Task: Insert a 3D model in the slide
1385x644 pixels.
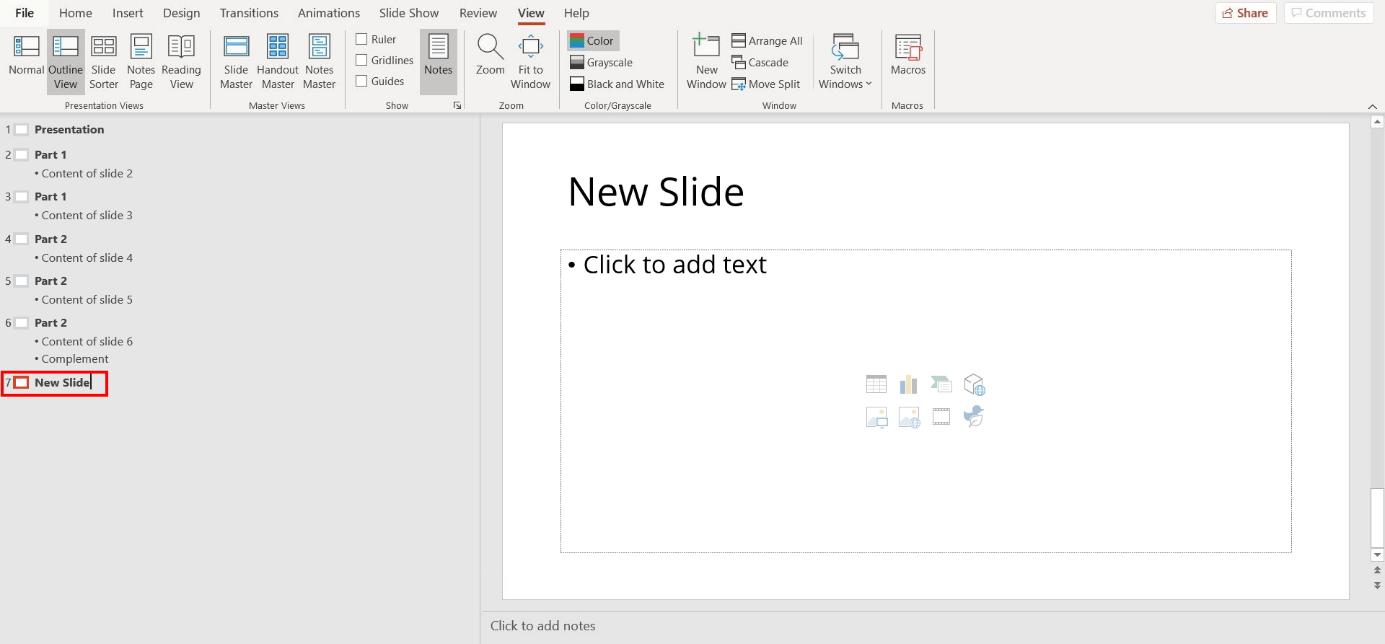Action: pos(974,384)
